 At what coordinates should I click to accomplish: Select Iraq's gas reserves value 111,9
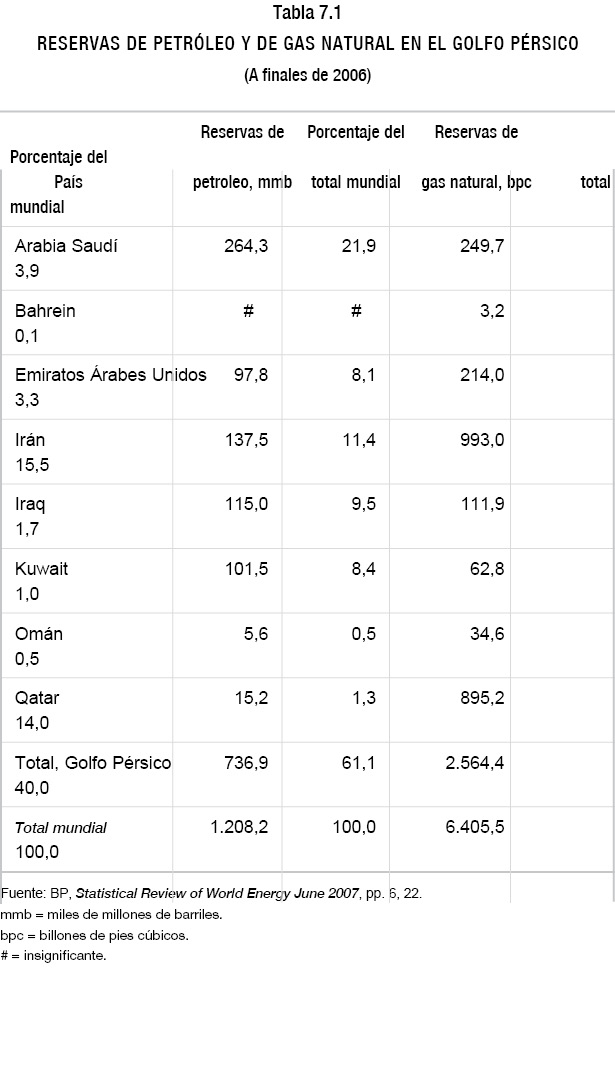[482, 504]
